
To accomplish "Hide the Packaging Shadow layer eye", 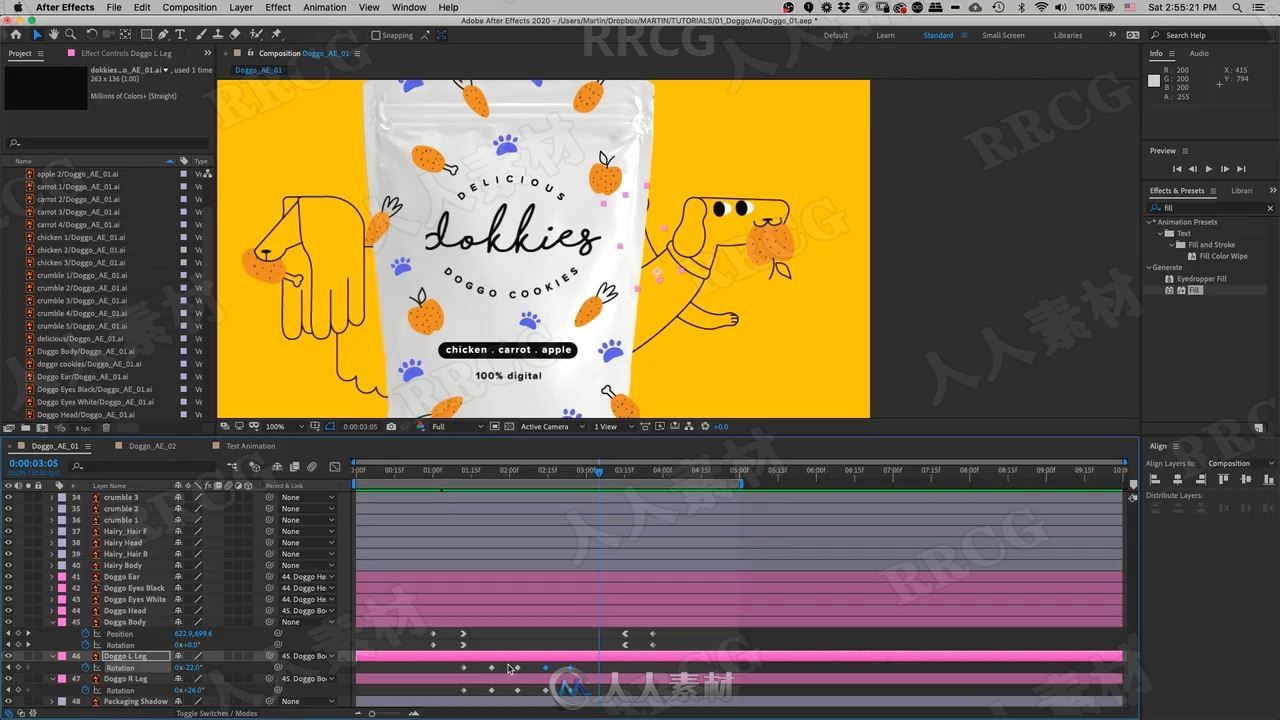I will pyautogui.click(x=9, y=701).
